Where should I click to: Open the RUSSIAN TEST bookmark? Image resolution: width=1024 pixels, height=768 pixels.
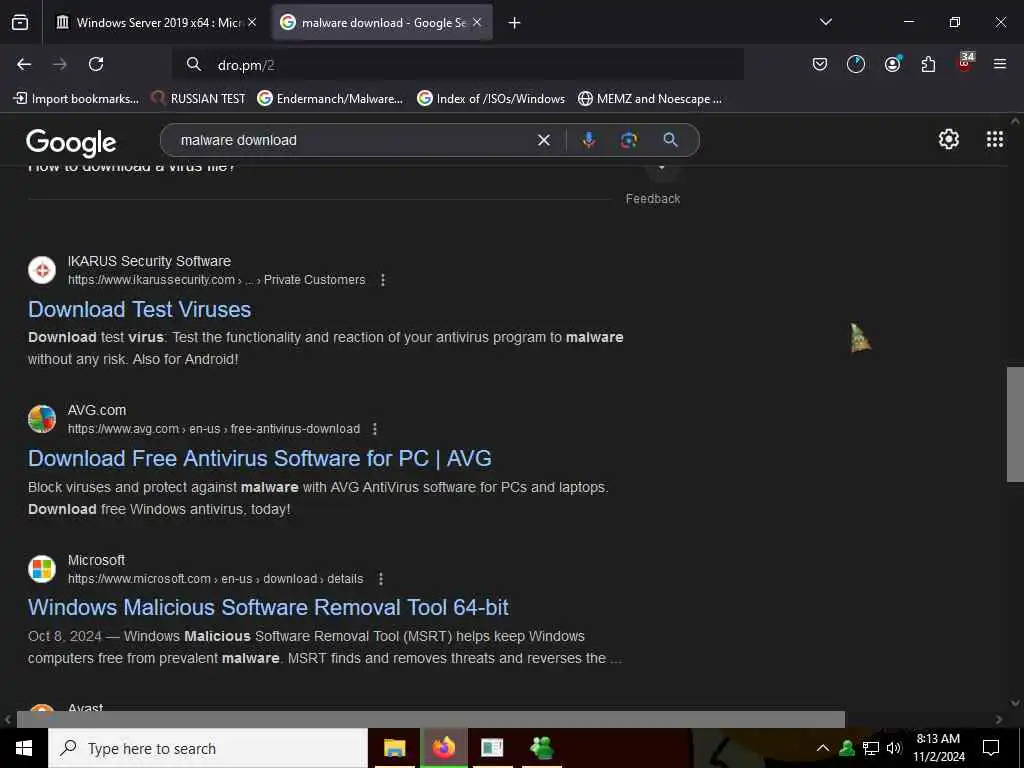[198, 99]
